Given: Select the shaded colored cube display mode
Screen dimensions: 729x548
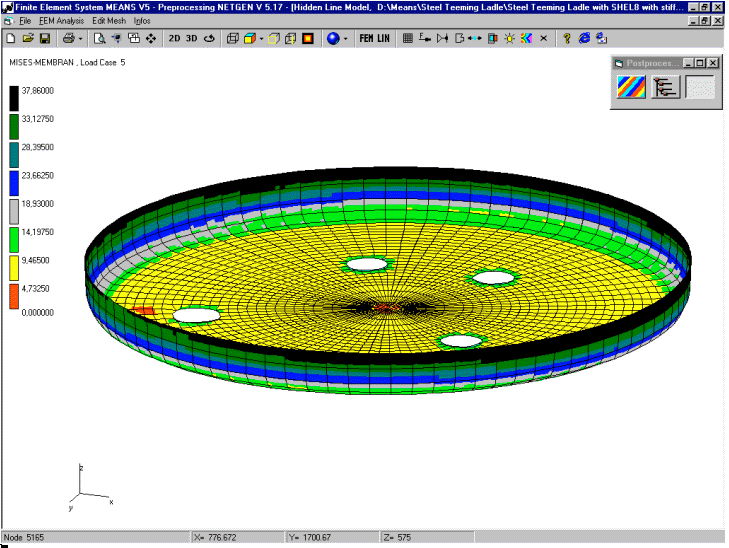Looking at the screenshot, I should 250,39.
